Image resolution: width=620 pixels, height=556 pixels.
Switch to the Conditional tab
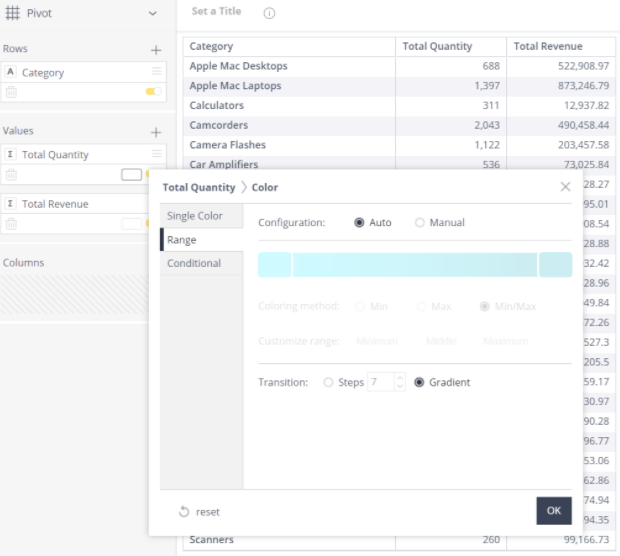click(202, 263)
